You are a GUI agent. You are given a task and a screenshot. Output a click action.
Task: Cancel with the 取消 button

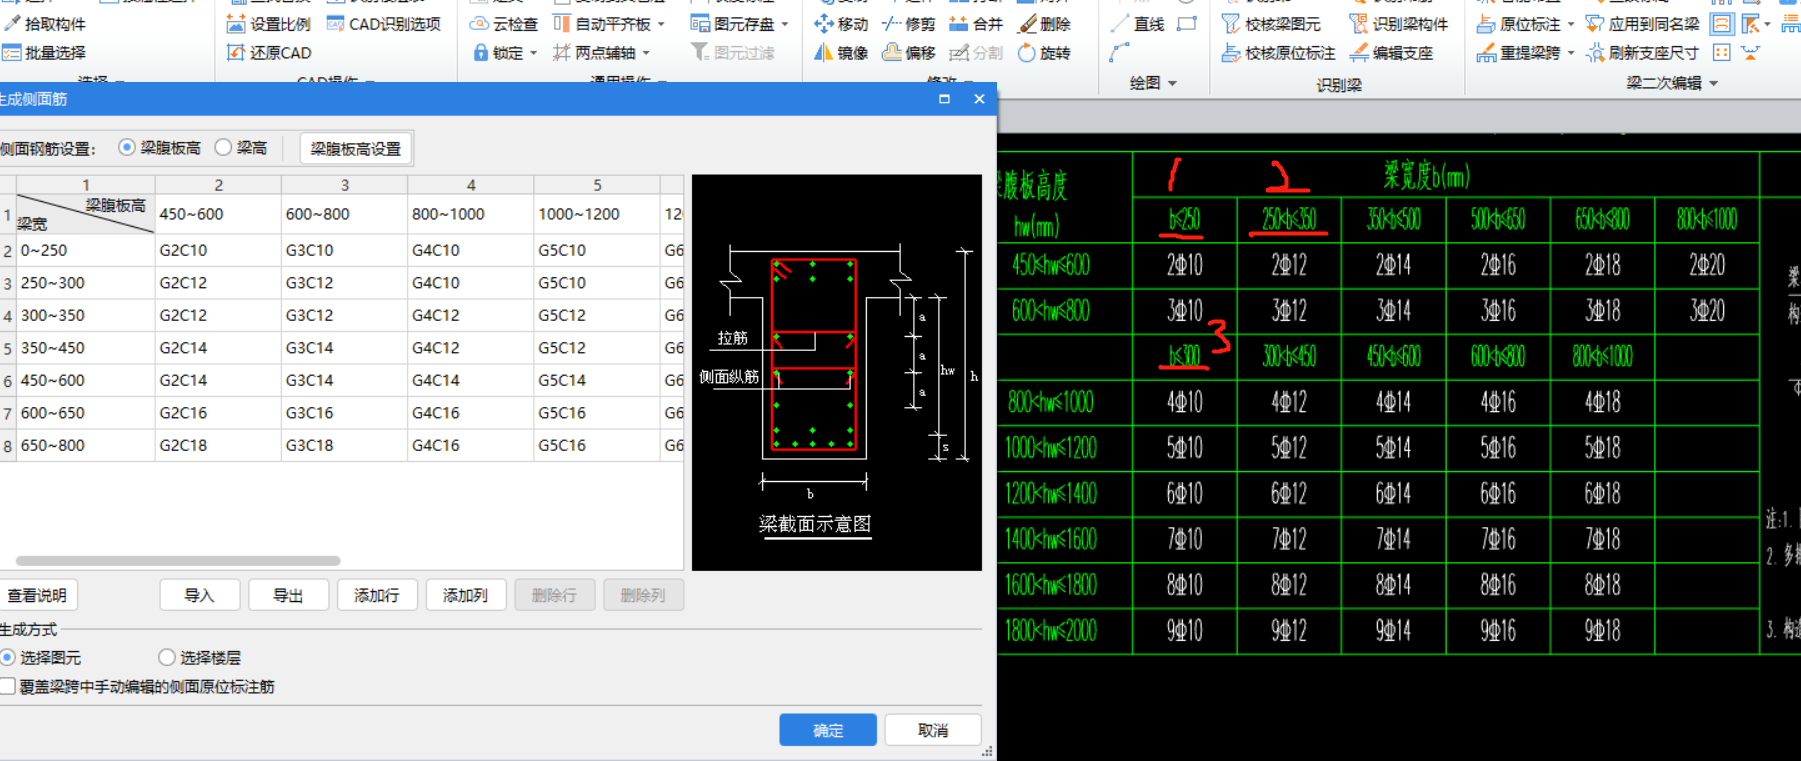point(933,730)
